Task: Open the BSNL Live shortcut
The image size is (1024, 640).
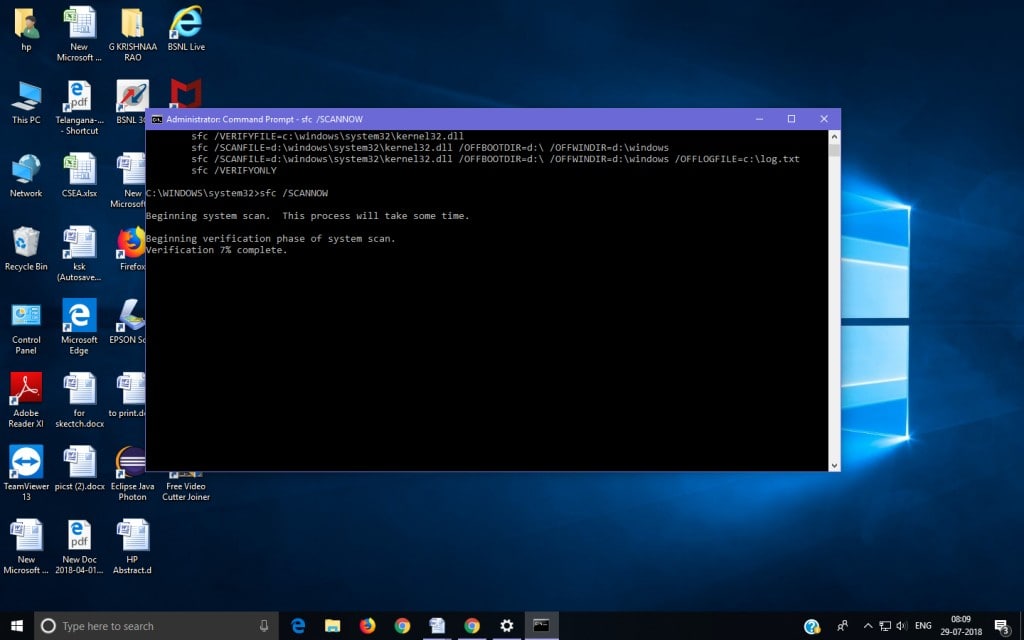Action: pos(185,22)
